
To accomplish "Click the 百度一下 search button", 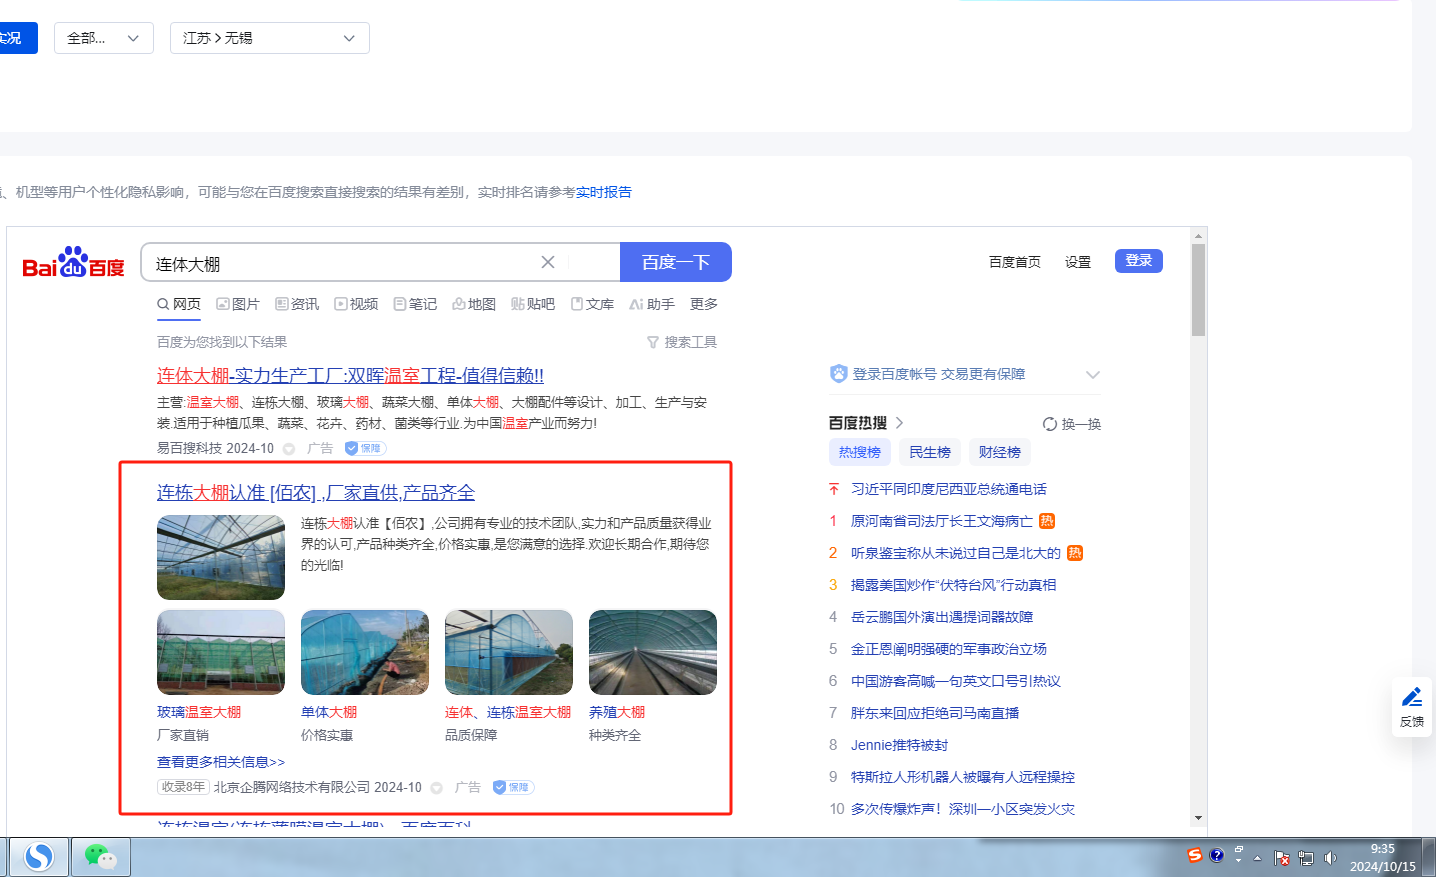I will (x=676, y=262).
